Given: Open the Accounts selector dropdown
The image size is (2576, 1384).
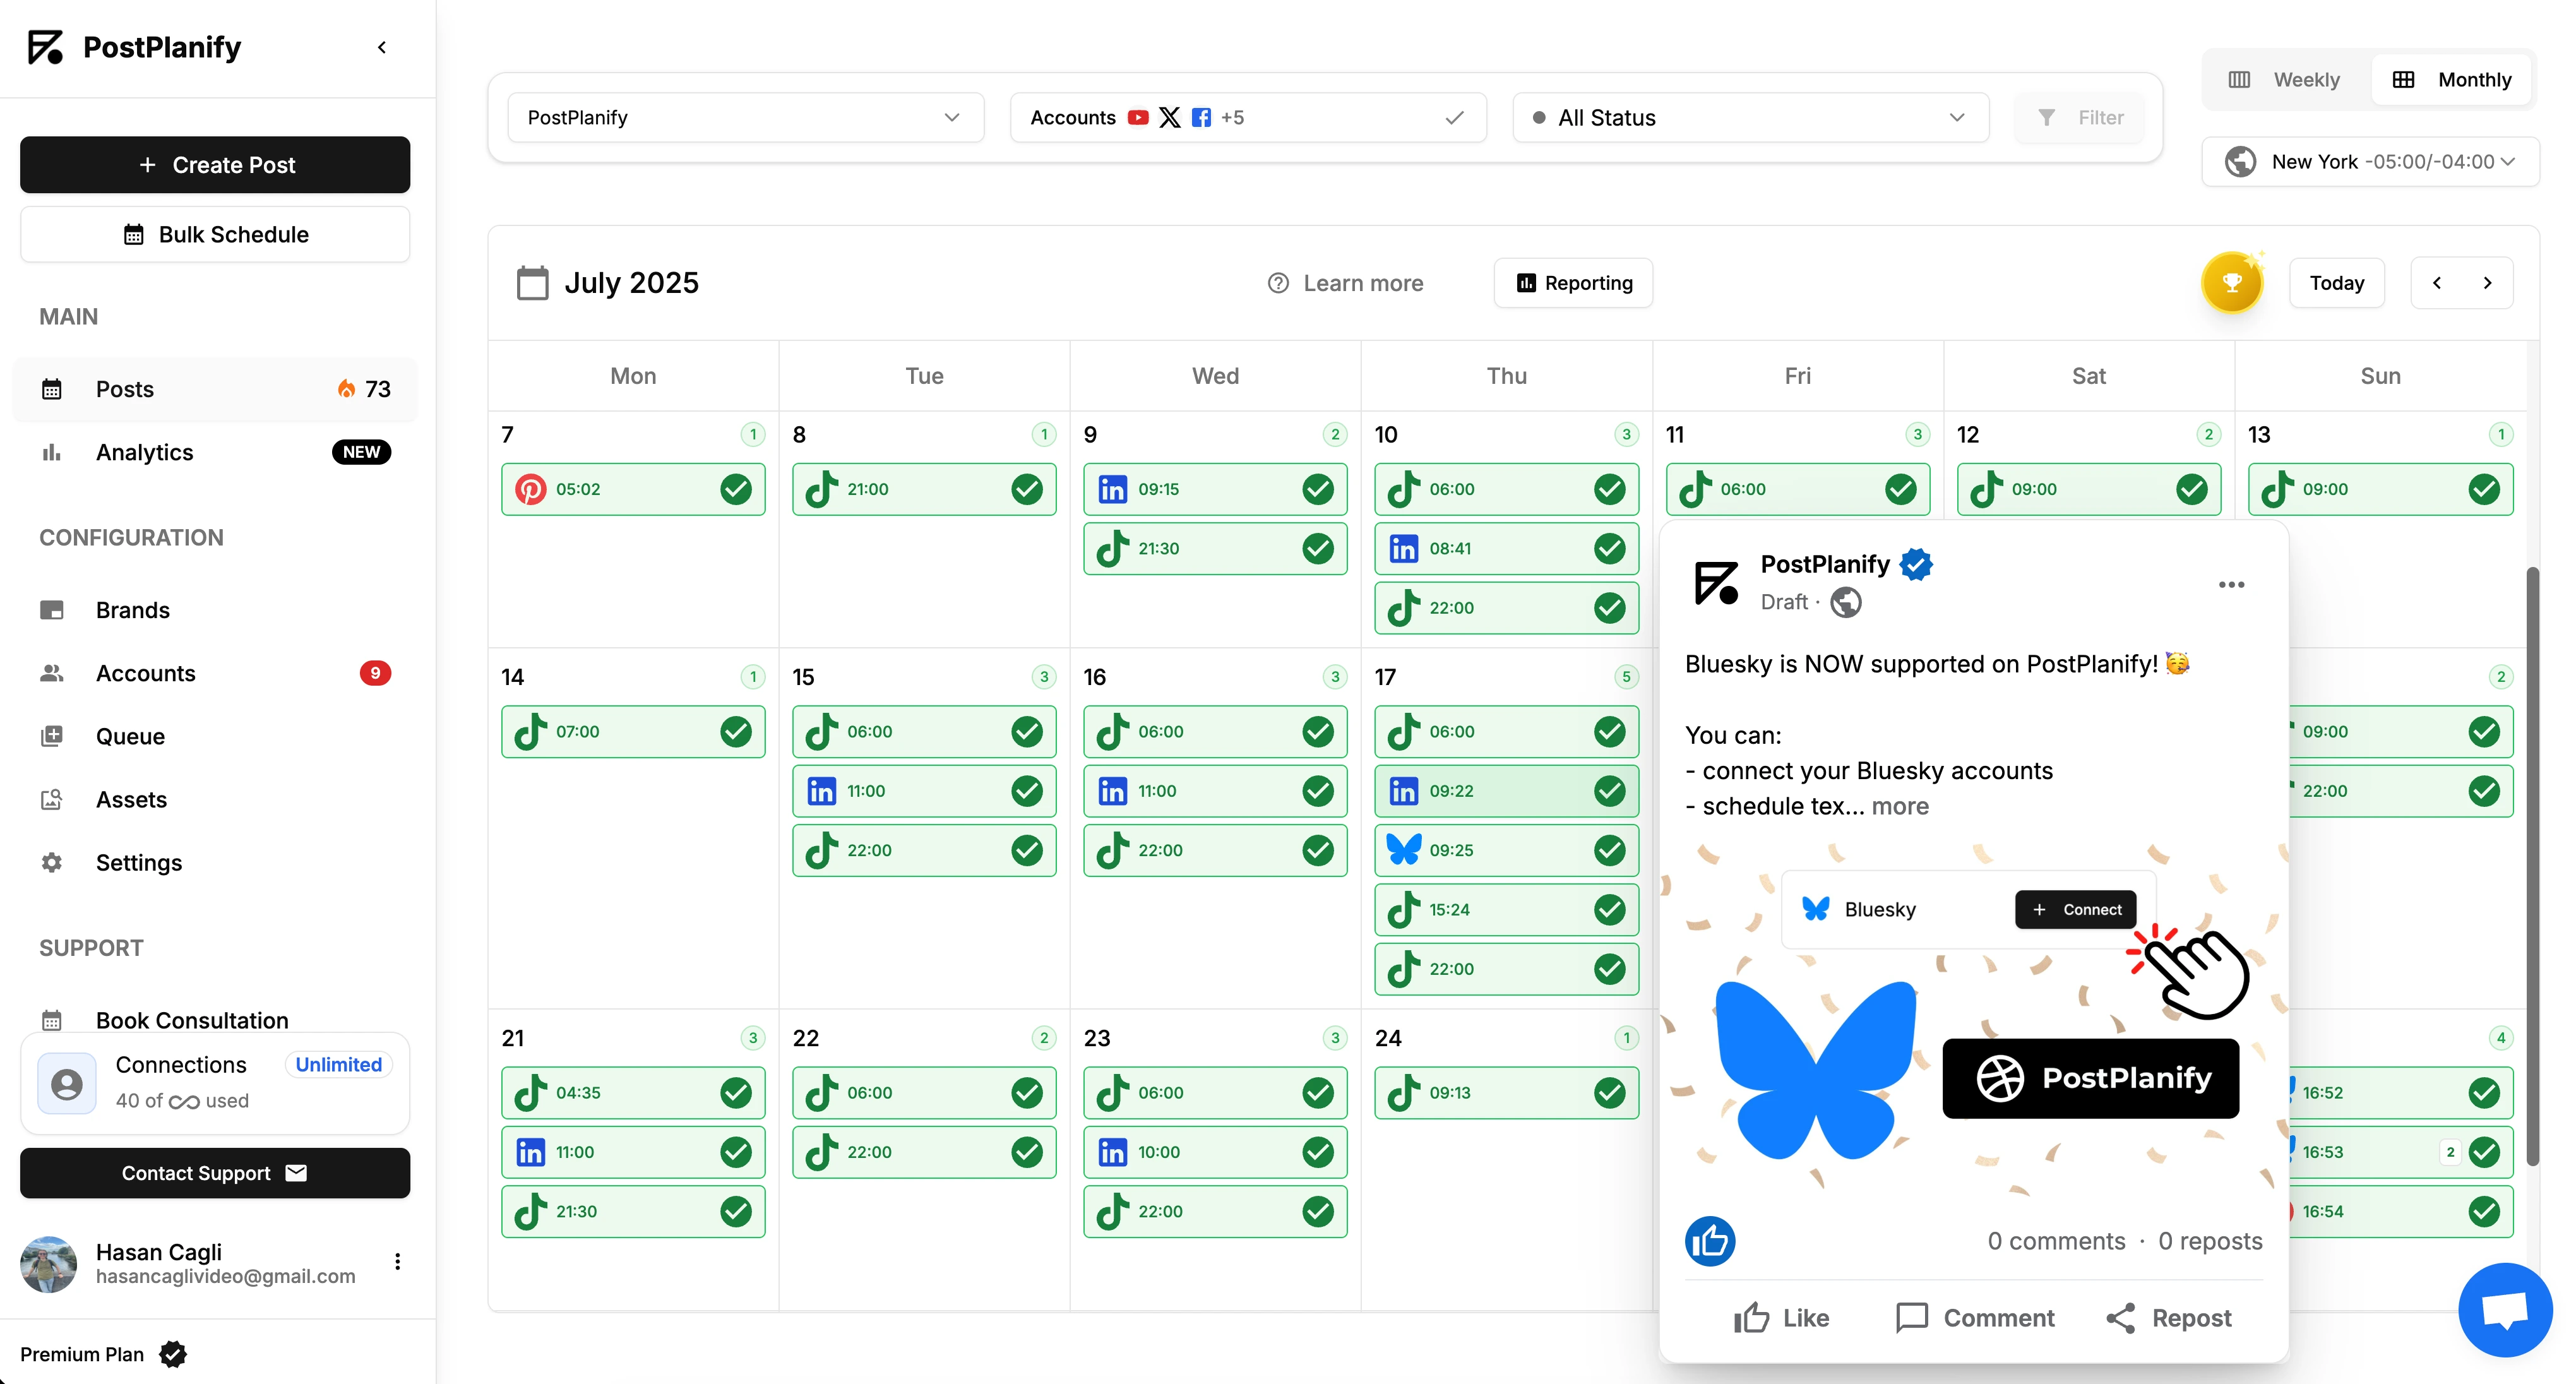Looking at the screenshot, I should (x=1247, y=118).
